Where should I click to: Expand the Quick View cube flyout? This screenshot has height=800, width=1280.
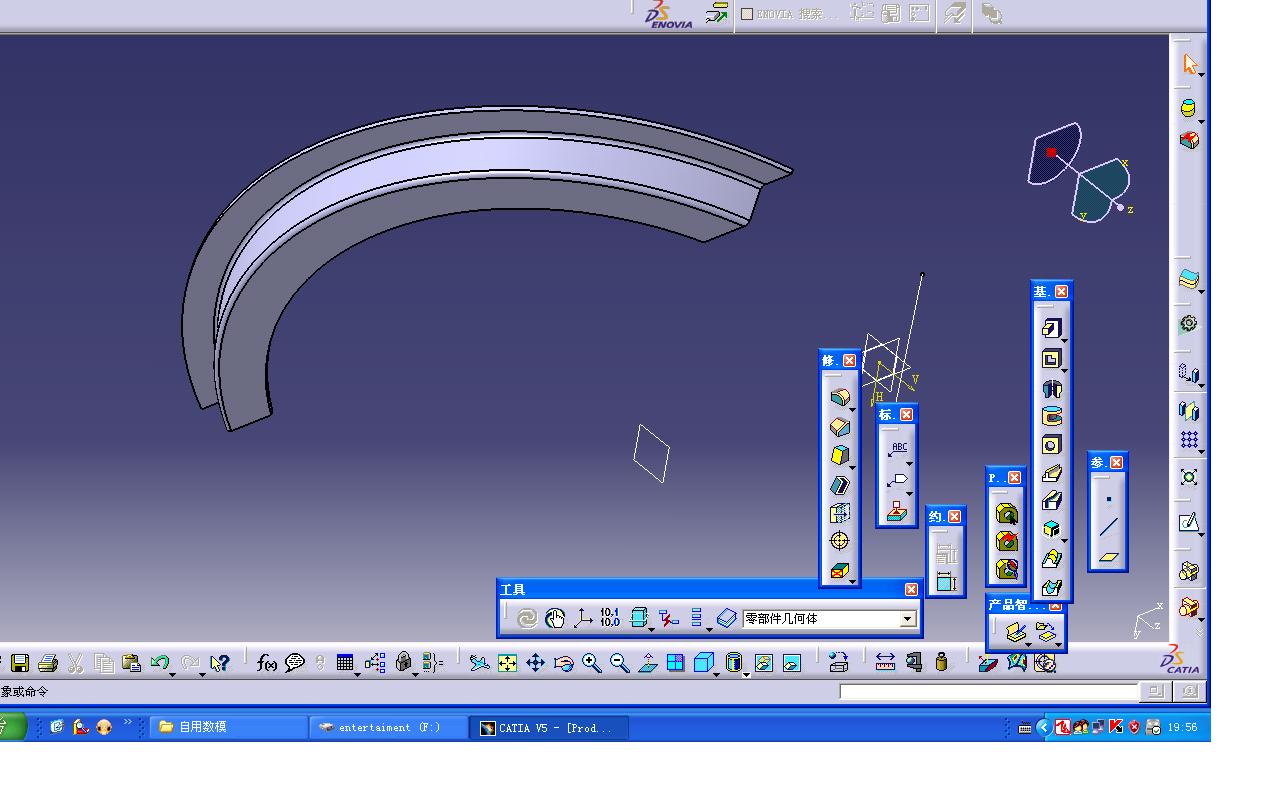(x=717, y=673)
